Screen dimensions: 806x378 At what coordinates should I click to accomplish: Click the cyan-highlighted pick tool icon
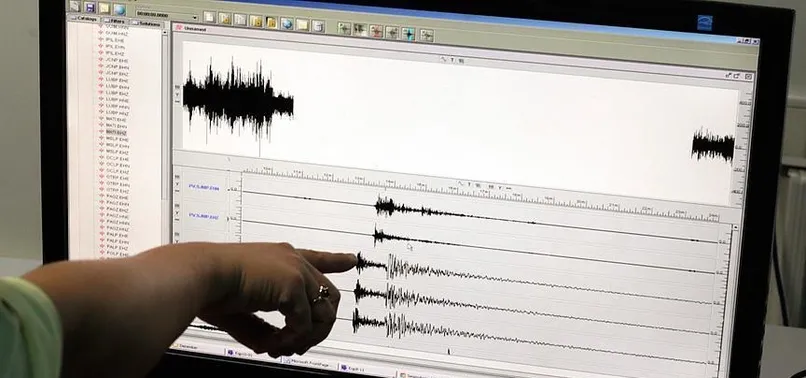(x=409, y=33)
